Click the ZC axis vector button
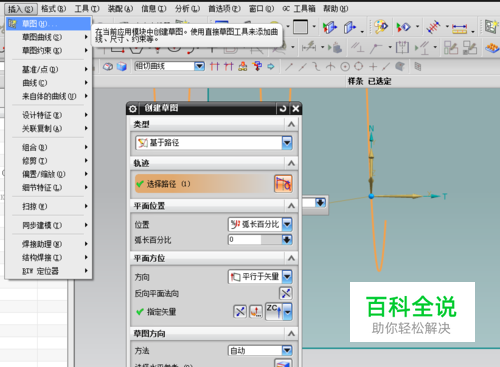Image resolution: width=500 pixels, height=367 pixels. click(x=274, y=312)
